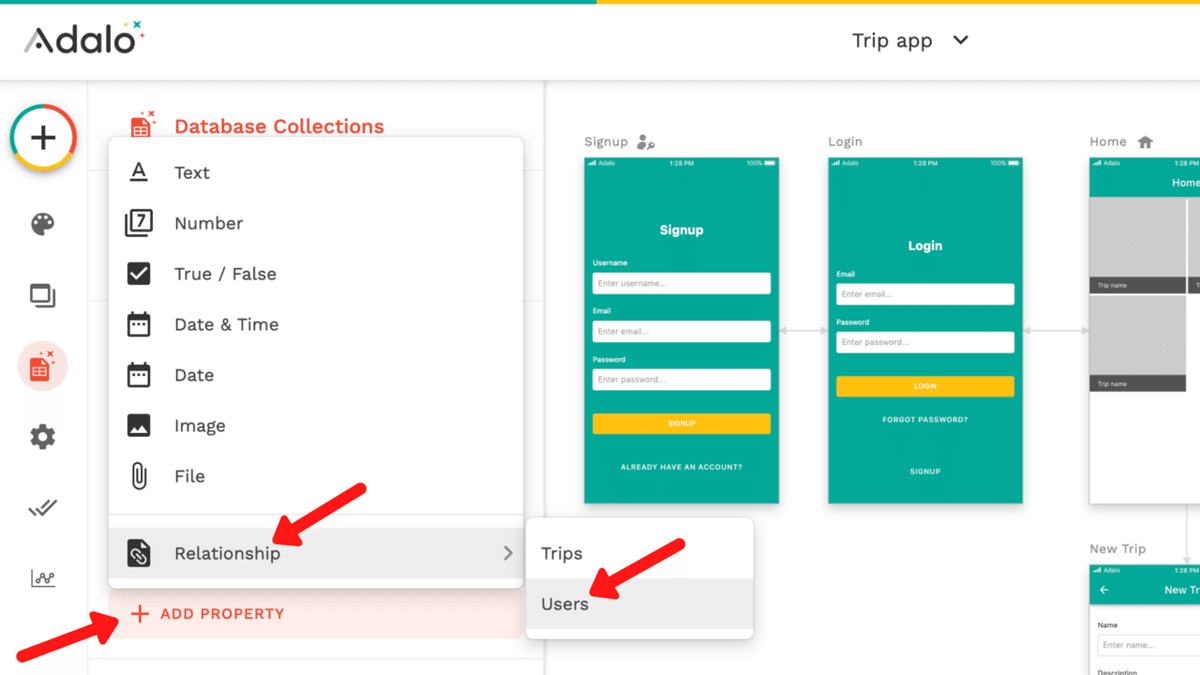Click the Signup screen Enter password field
This screenshot has width=1200, height=675.
681,379
